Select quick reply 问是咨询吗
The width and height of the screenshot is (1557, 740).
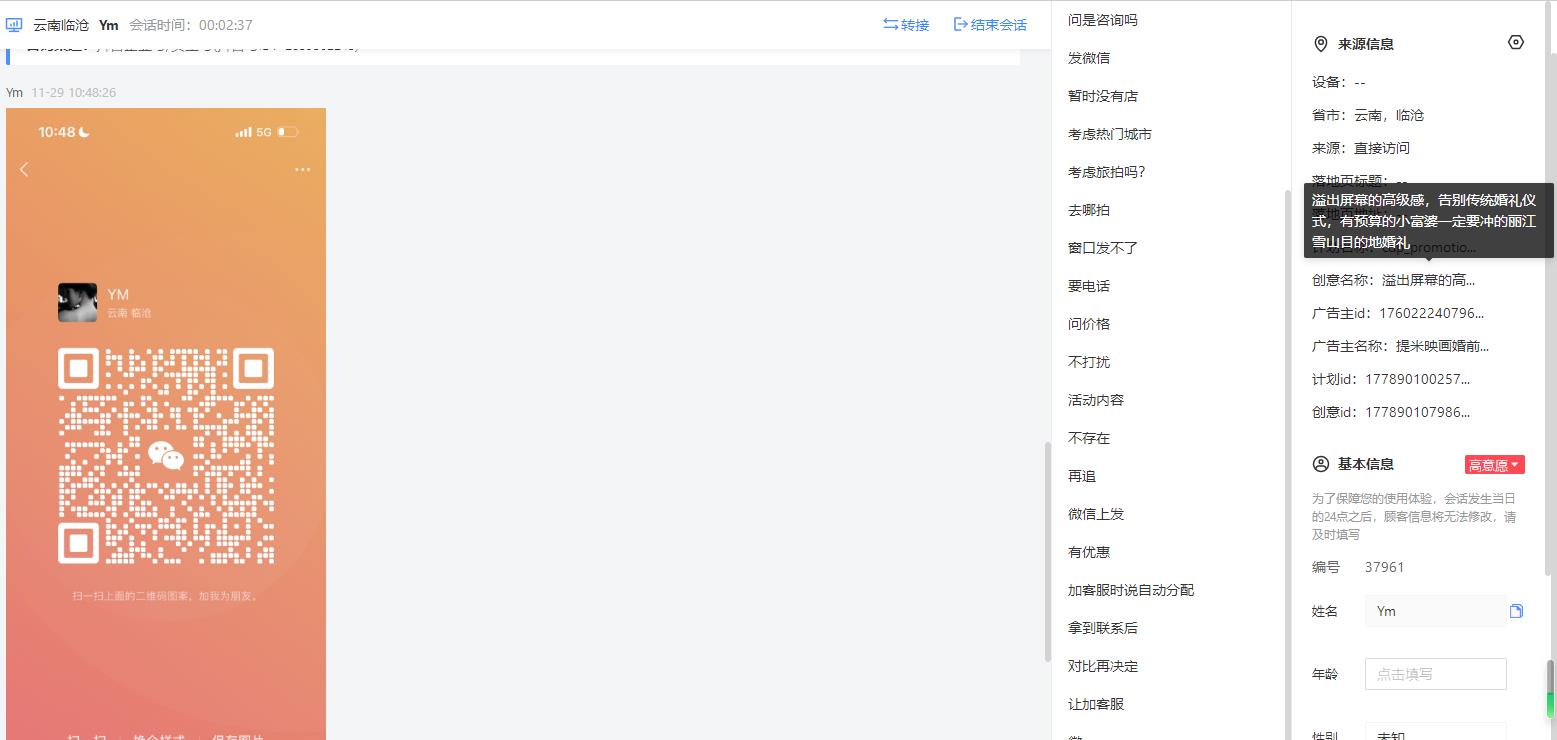tap(1103, 20)
